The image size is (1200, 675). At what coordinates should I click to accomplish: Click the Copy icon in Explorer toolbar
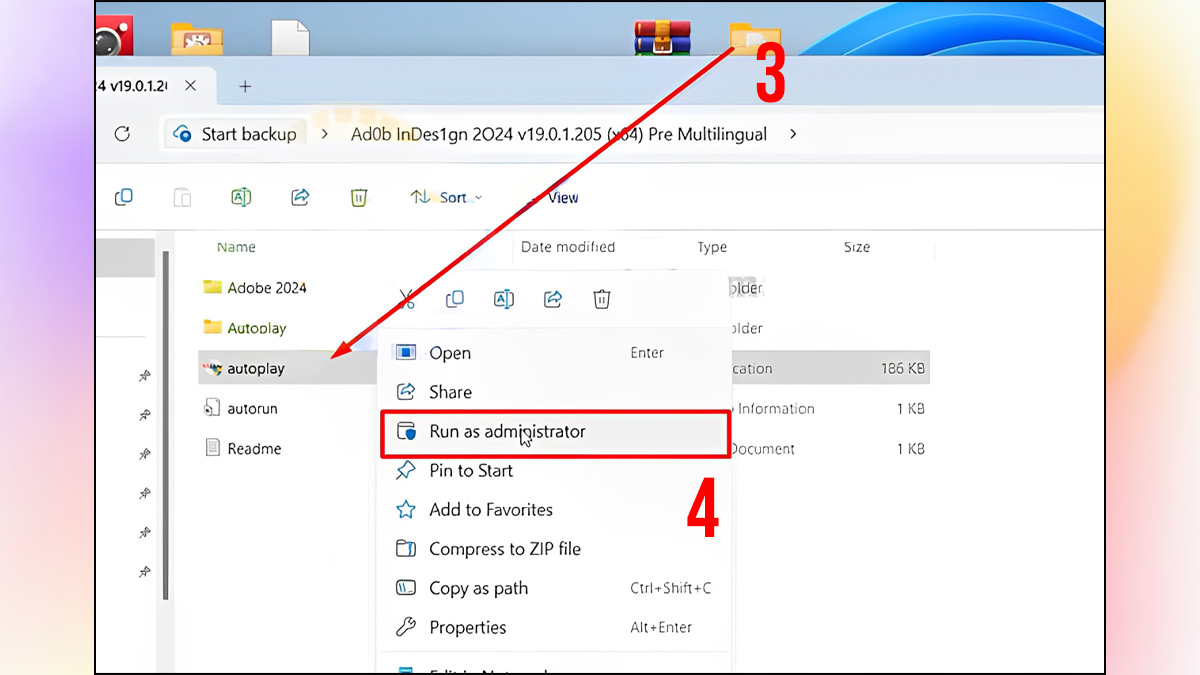(123, 197)
